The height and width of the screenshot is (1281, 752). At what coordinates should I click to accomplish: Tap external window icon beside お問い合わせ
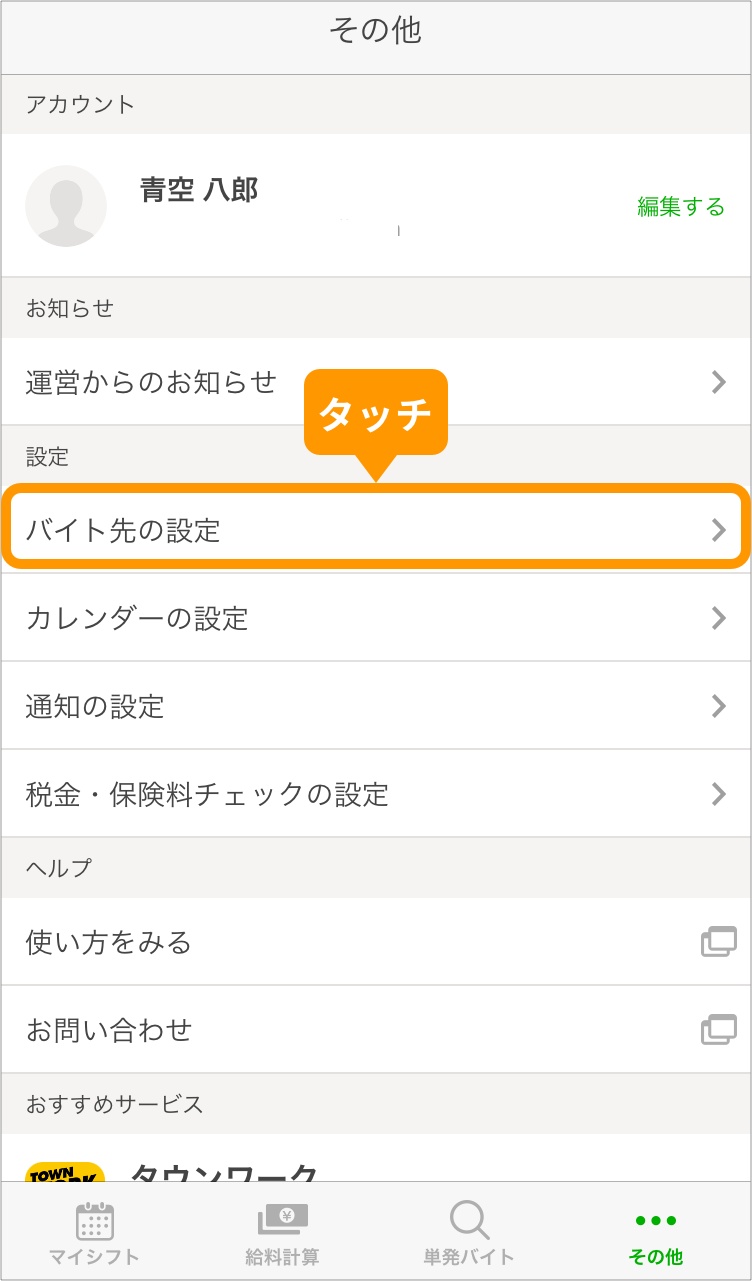coord(718,1030)
